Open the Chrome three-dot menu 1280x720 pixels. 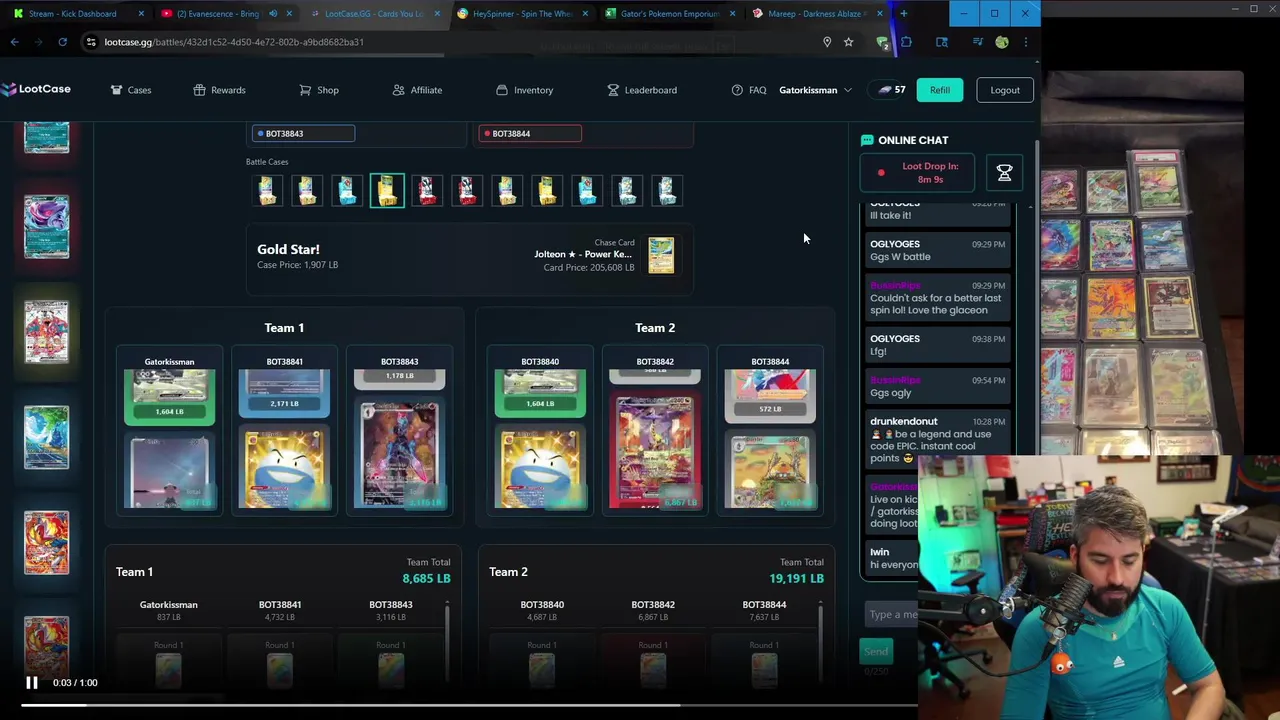pyautogui.click(x=1025, y=42)
